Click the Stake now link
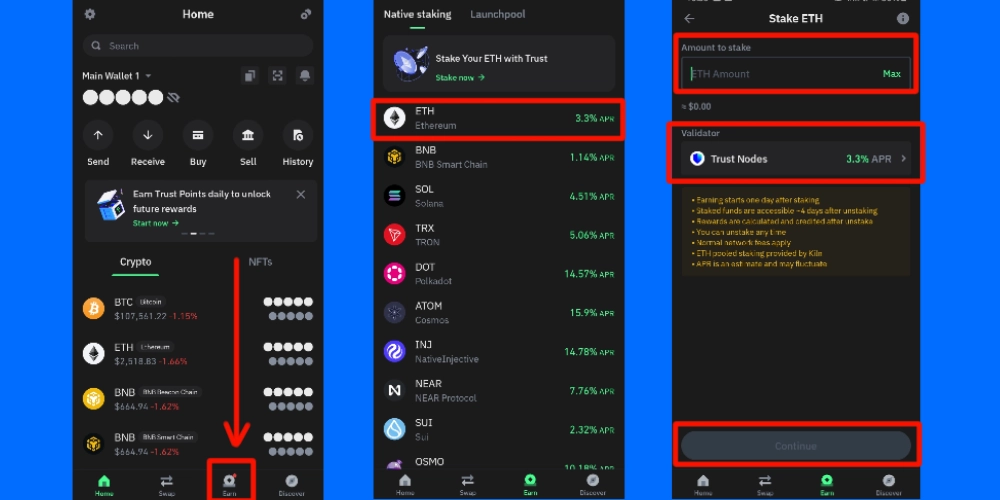The height and width of the screenshot is (500, 1000). [x=460, y=77]
